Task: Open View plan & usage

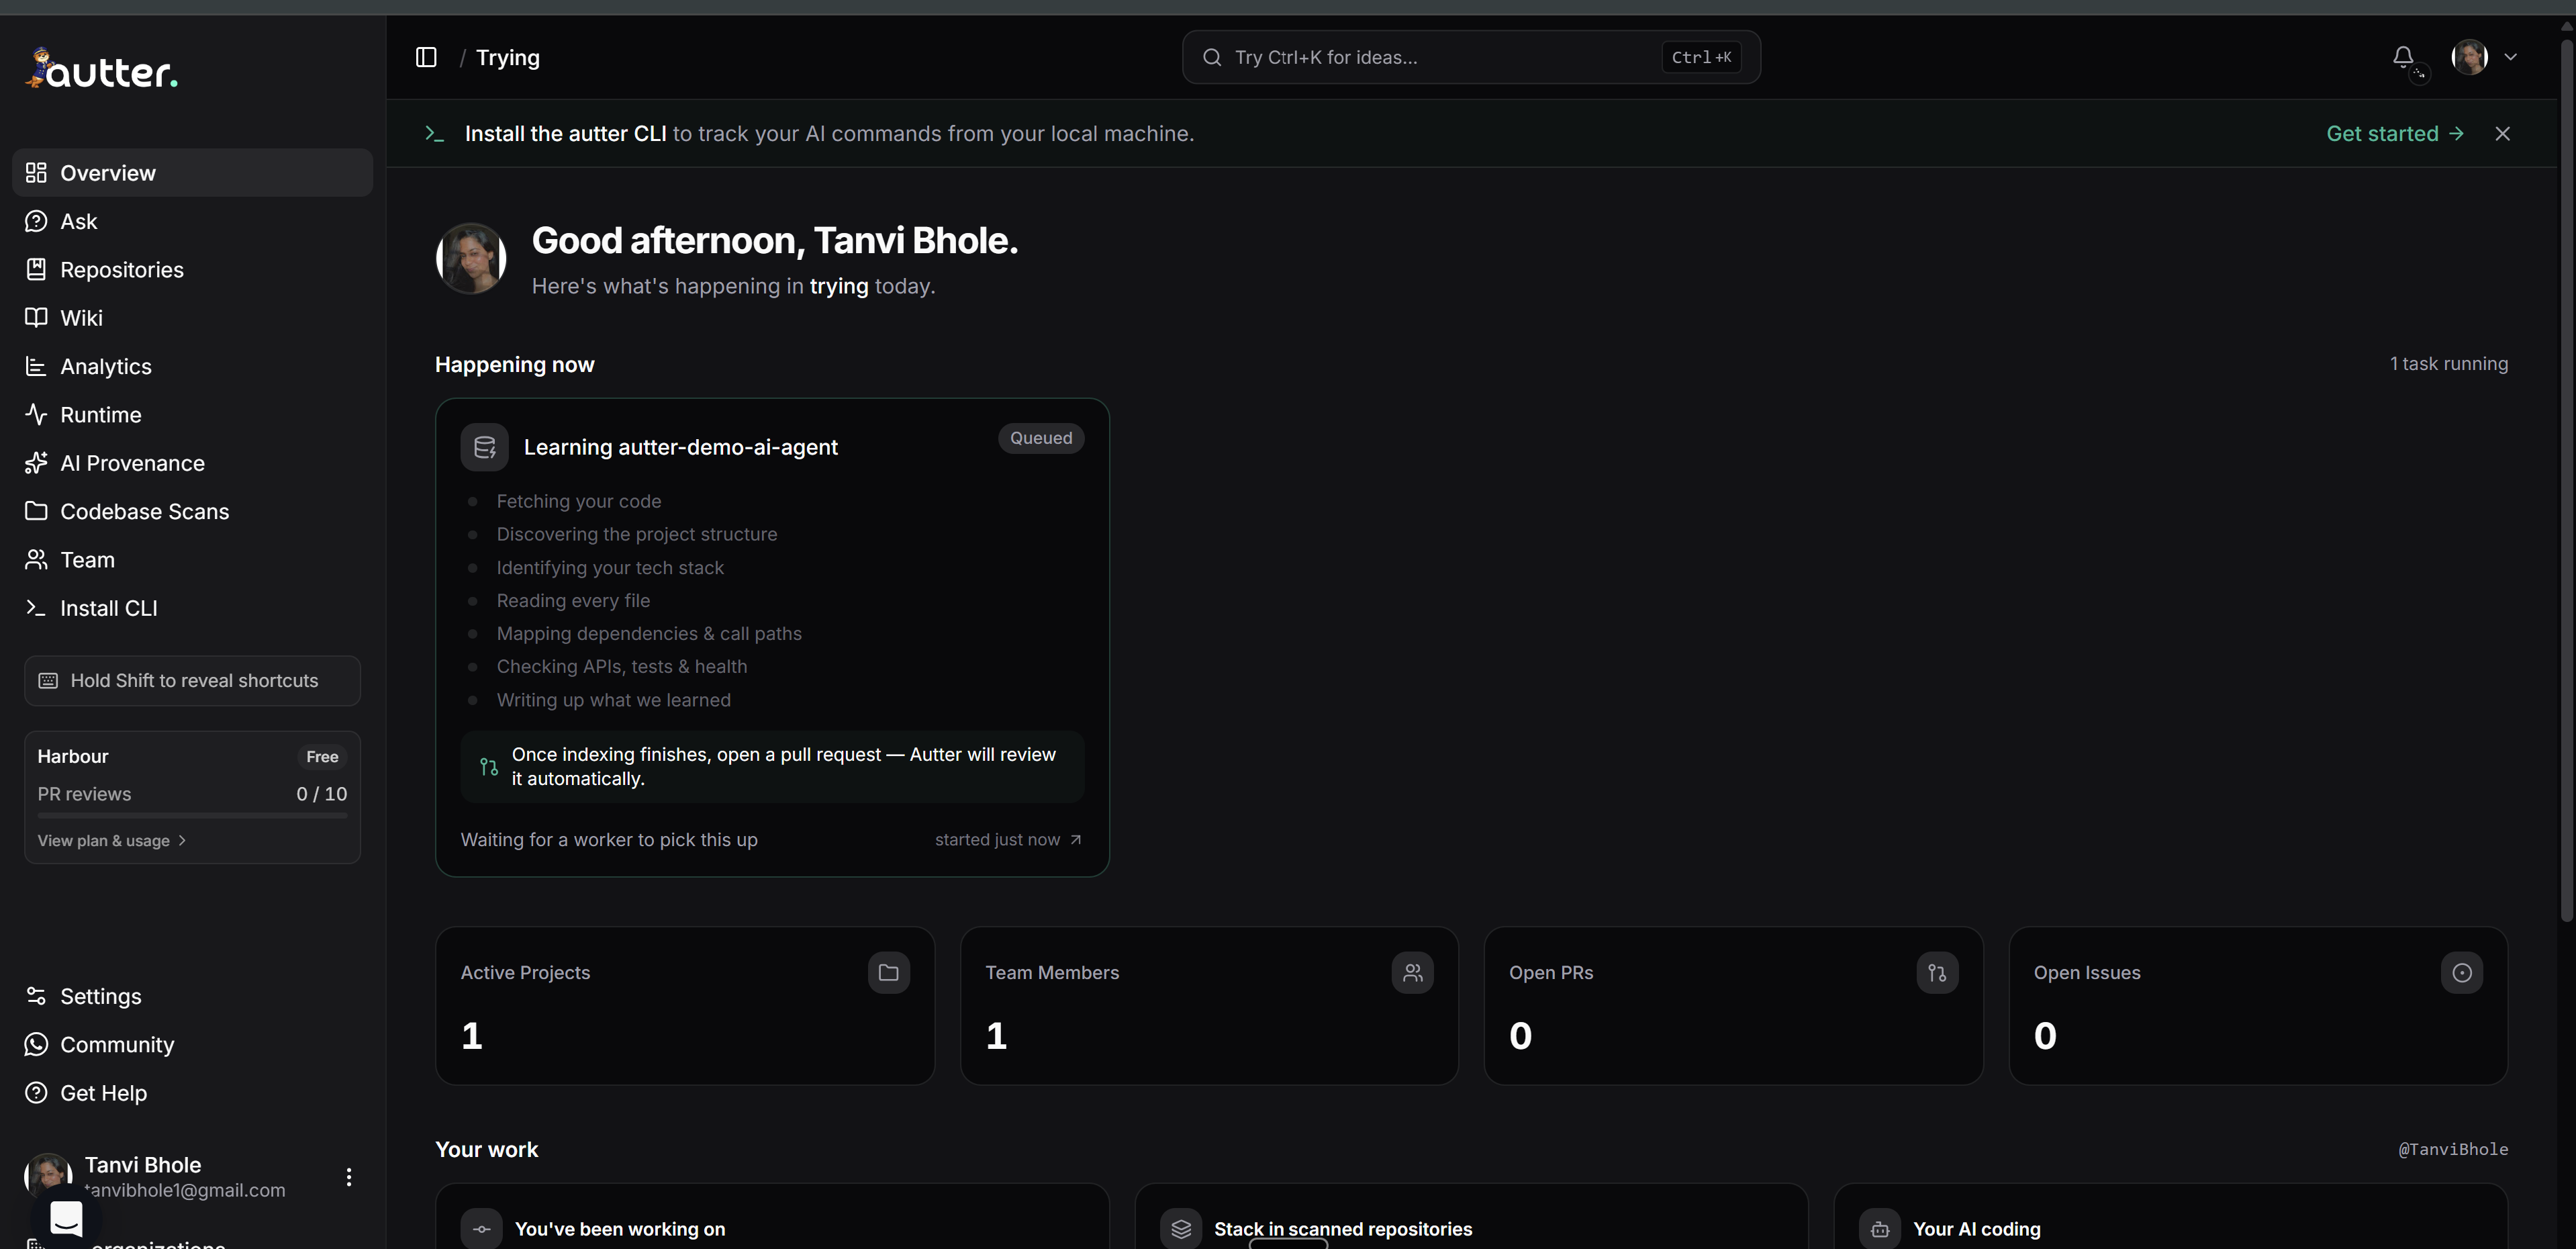Action: pyautogui.click(x=112, y=841)
